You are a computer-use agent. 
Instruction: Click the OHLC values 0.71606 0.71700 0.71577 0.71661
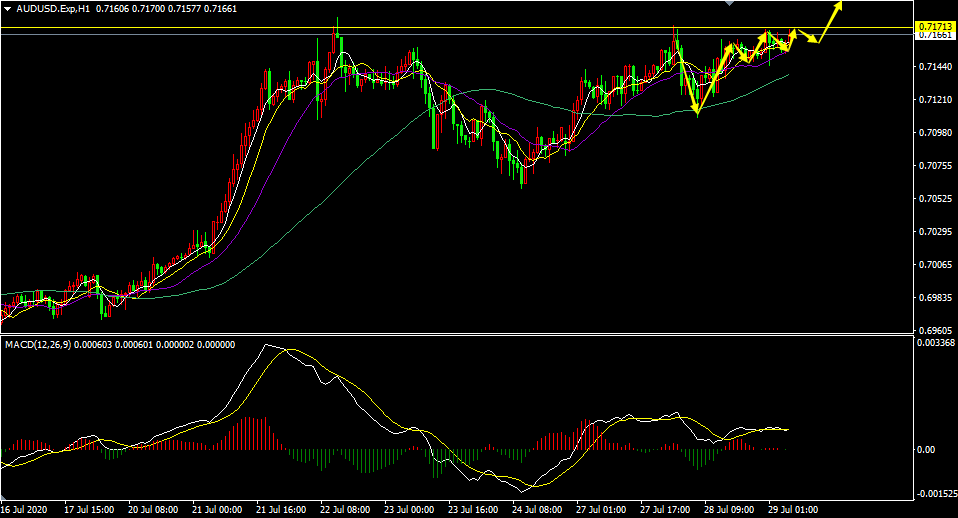coord(166,9)
